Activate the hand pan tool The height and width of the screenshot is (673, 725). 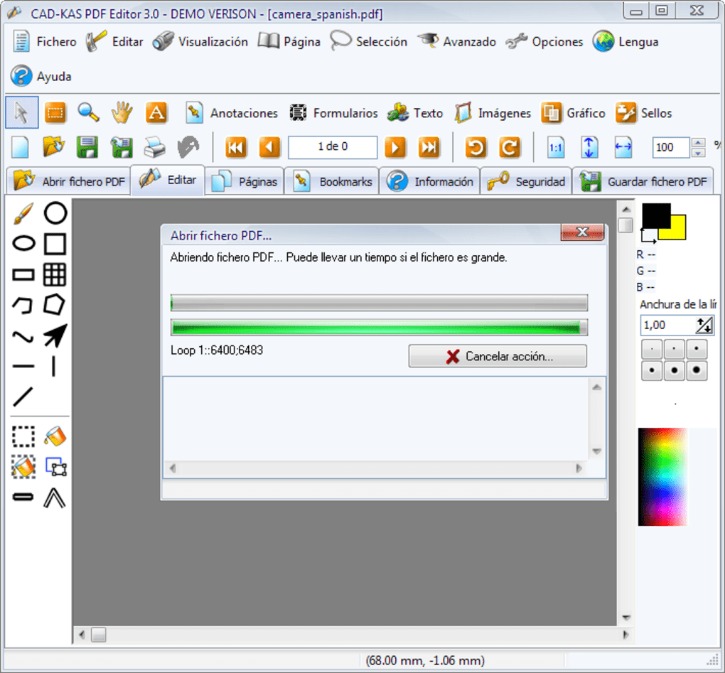122,112
